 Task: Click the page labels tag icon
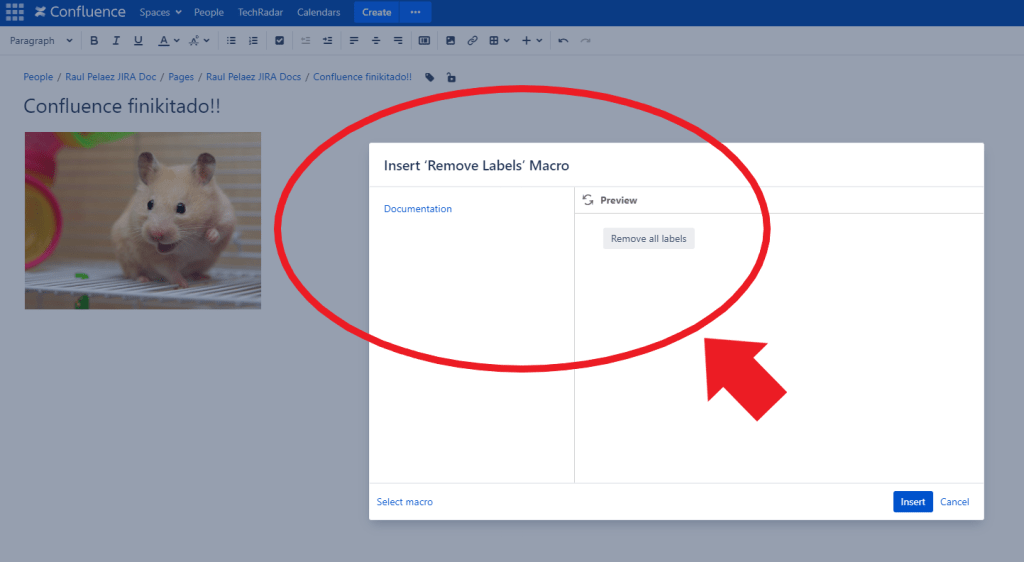(430, 77)
